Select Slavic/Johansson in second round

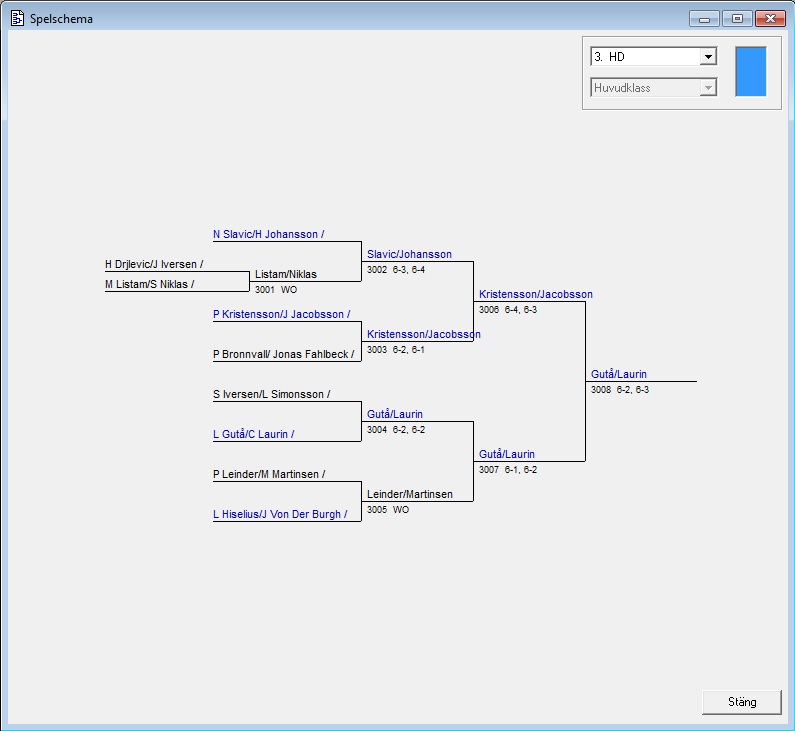409,255
